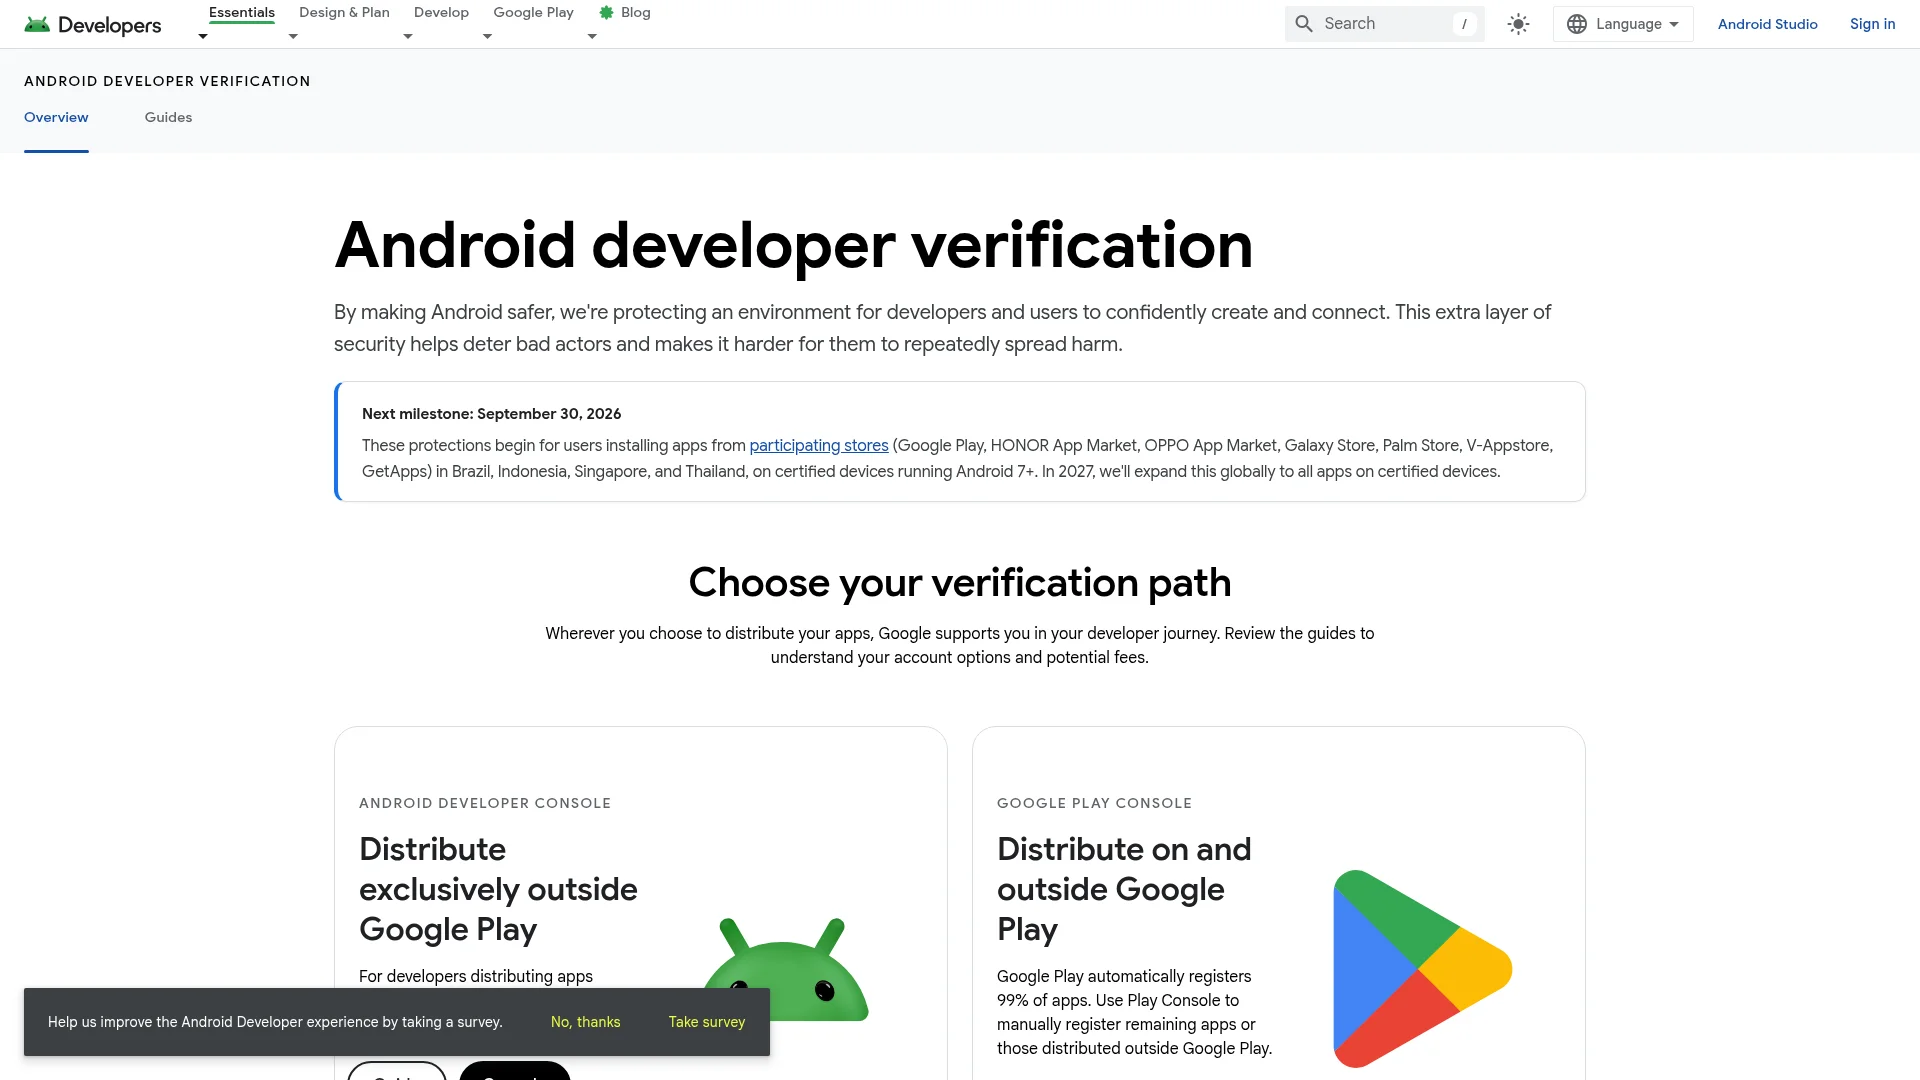Follow the participating stores link
This screenshot has height=1080, width=1920.
819,446
